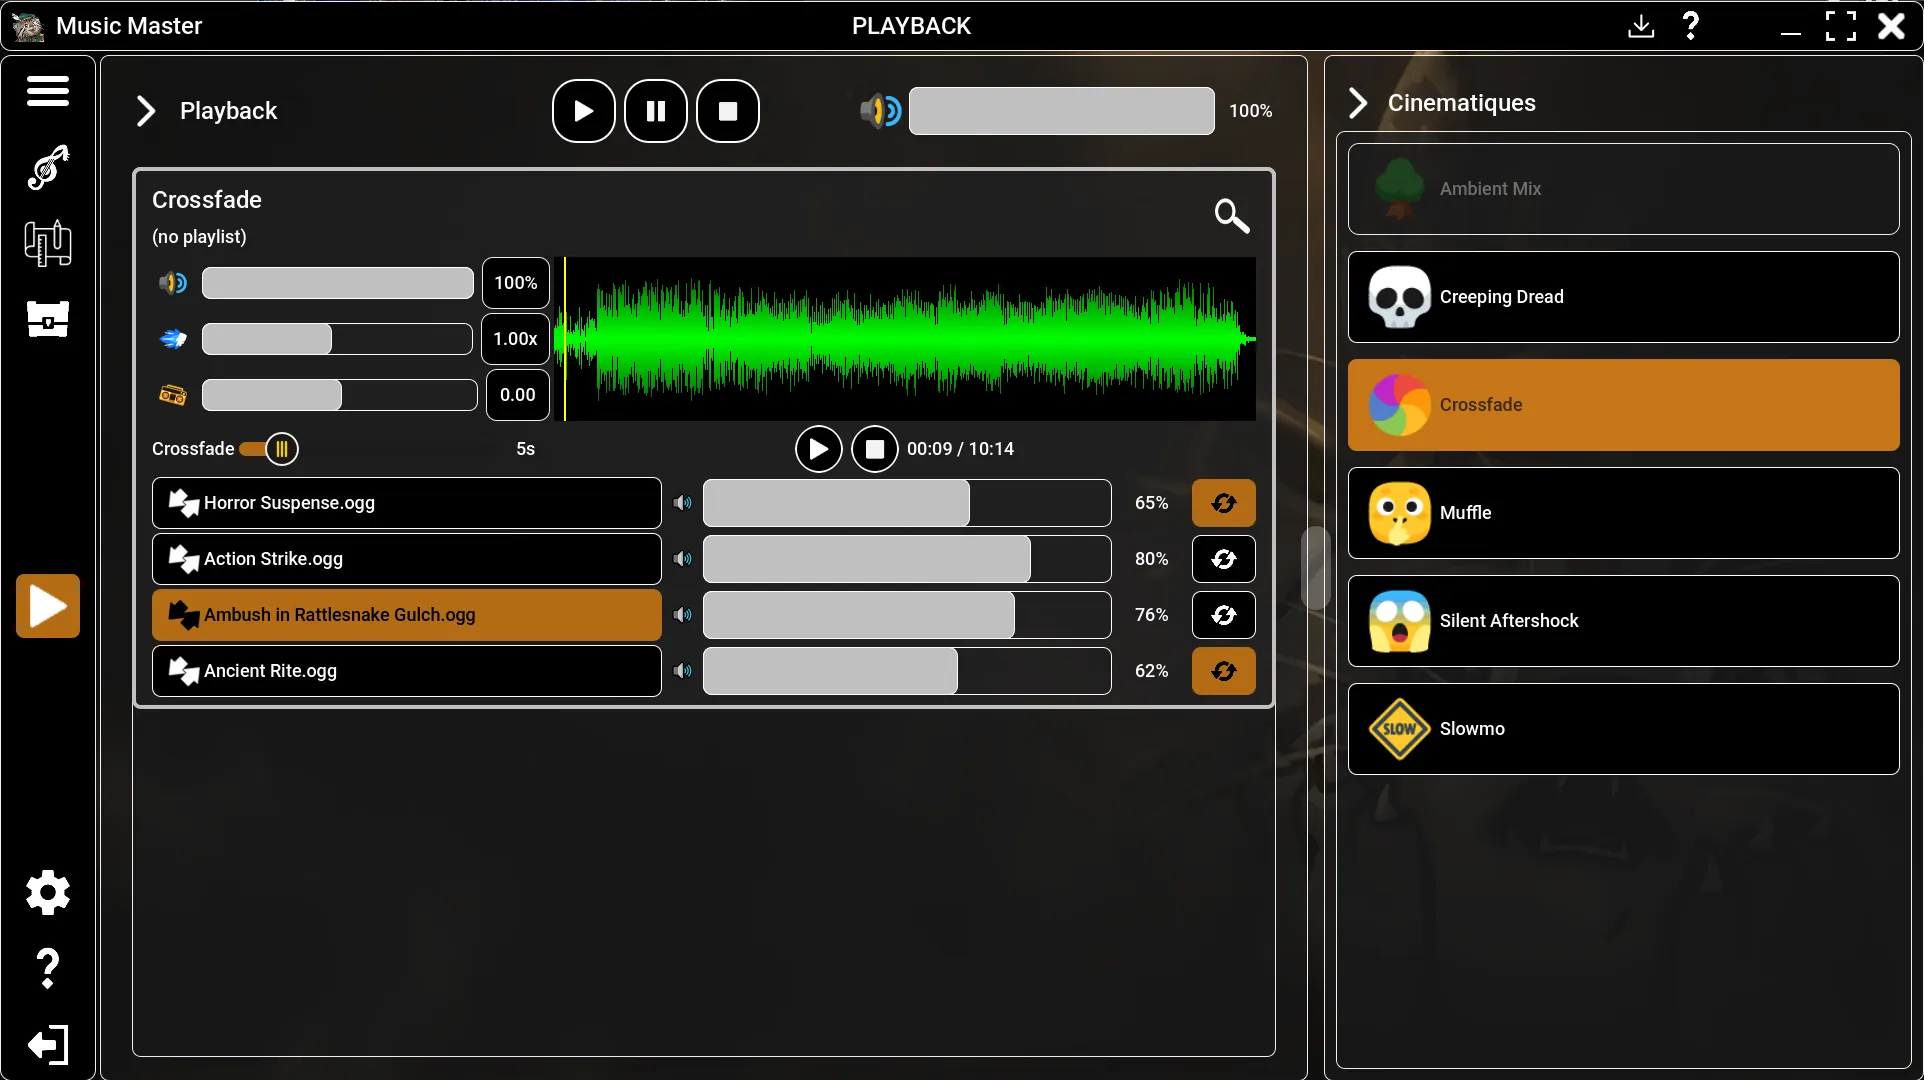The image size is (1924, 1080).
Task: Select the Creeping Dread cinematic
Action: coord(1623,297)
